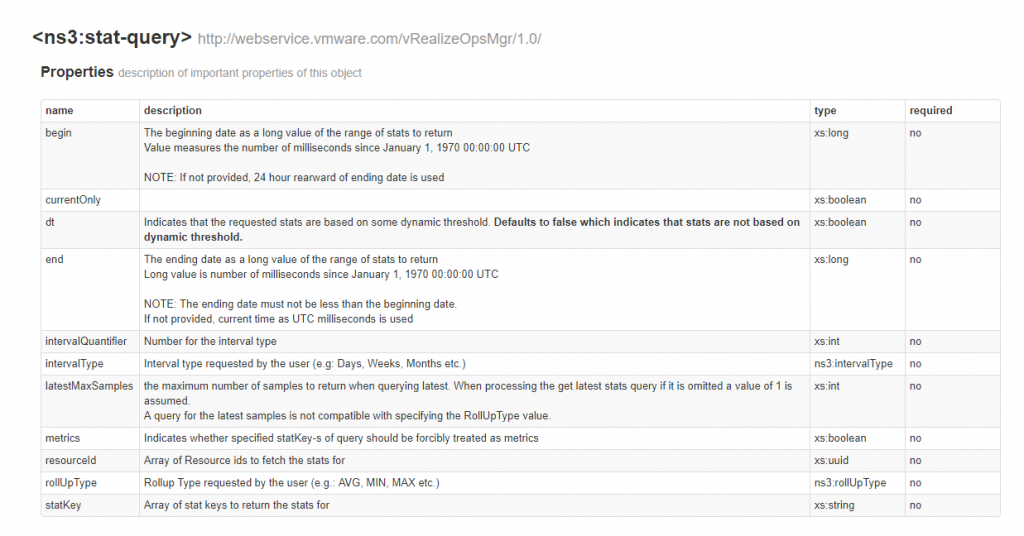
Task: Click the 'description' column header
Action: [x=173, y=110]
